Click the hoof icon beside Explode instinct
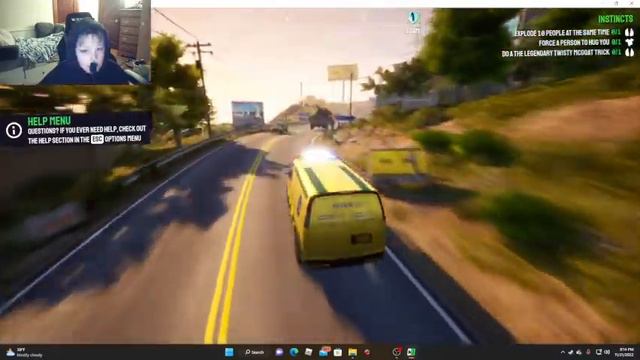The image size is (640, 360). [x=629, y=32]
